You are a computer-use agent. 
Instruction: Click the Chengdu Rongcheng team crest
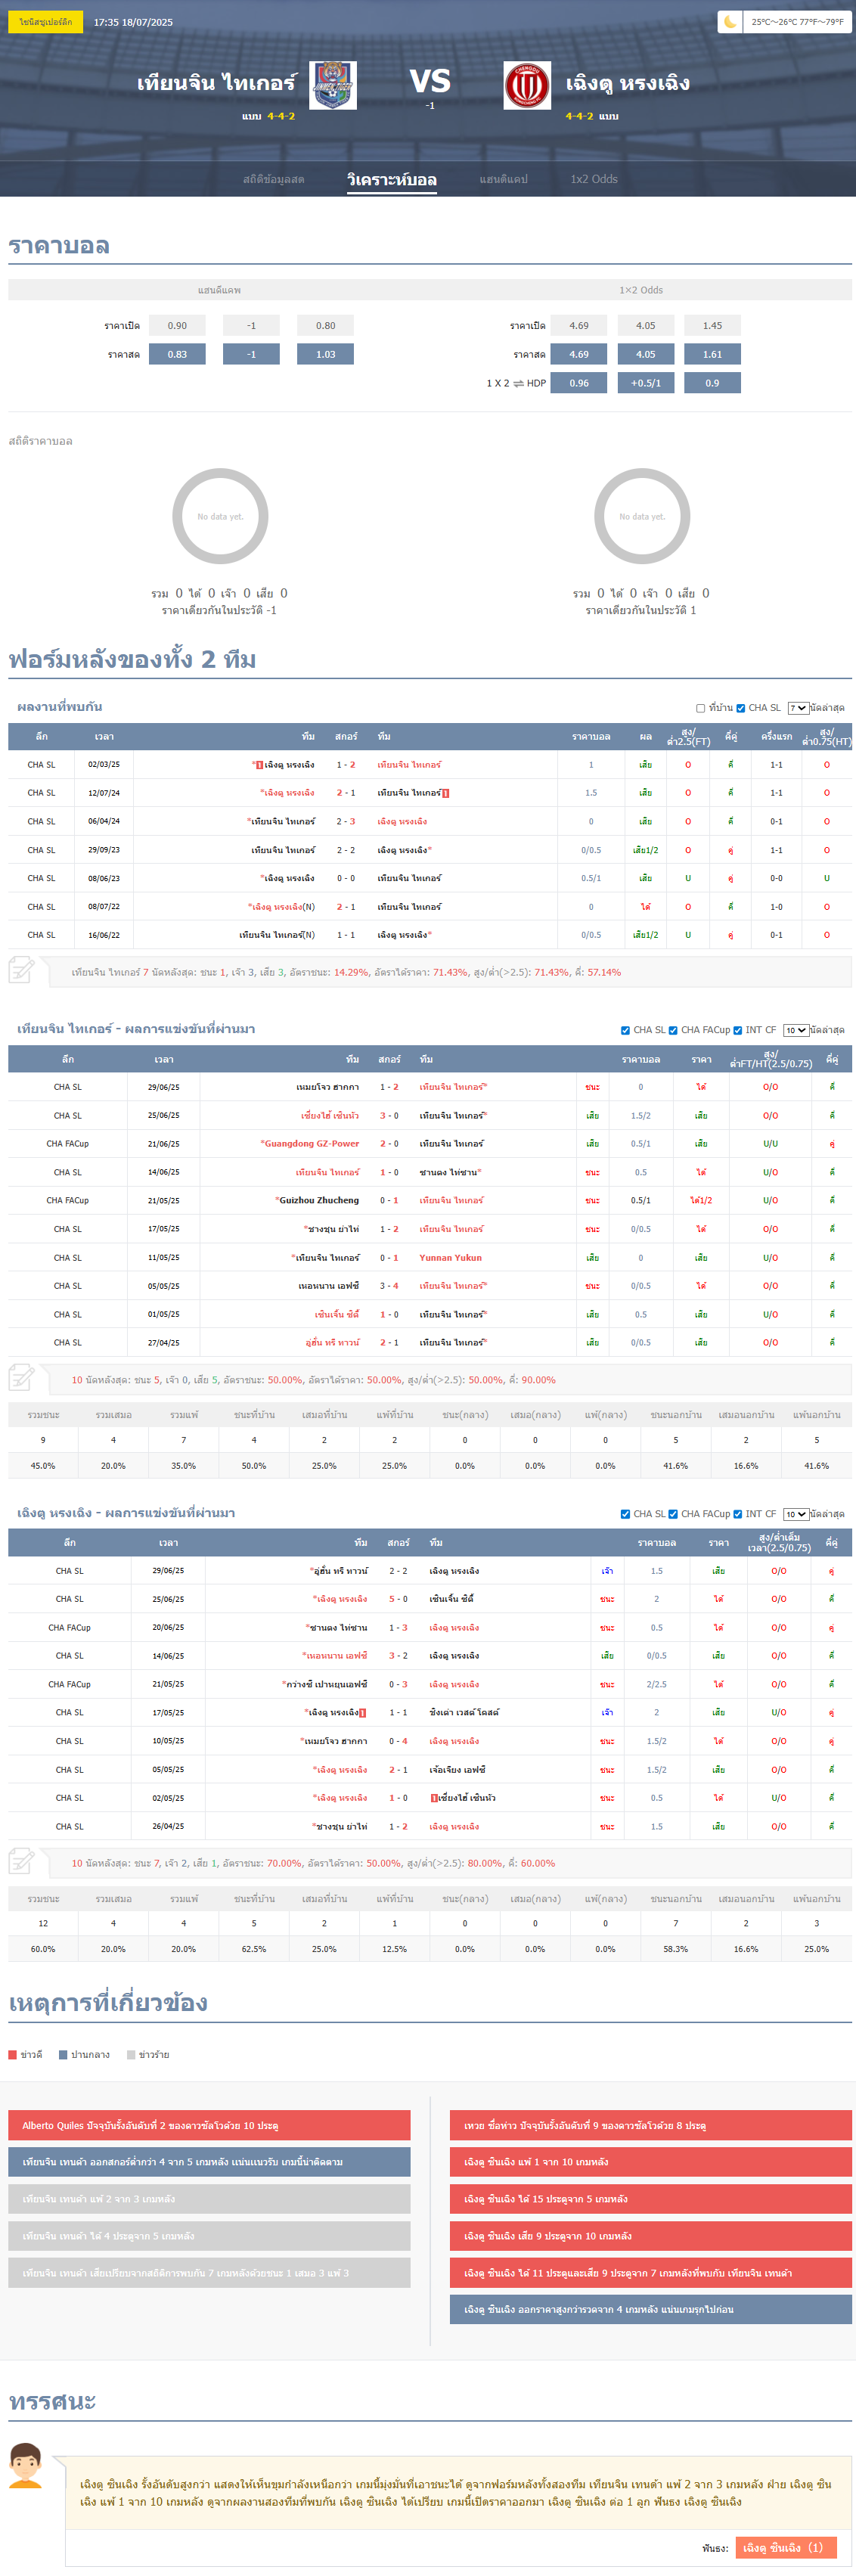(x=527, y=85)
